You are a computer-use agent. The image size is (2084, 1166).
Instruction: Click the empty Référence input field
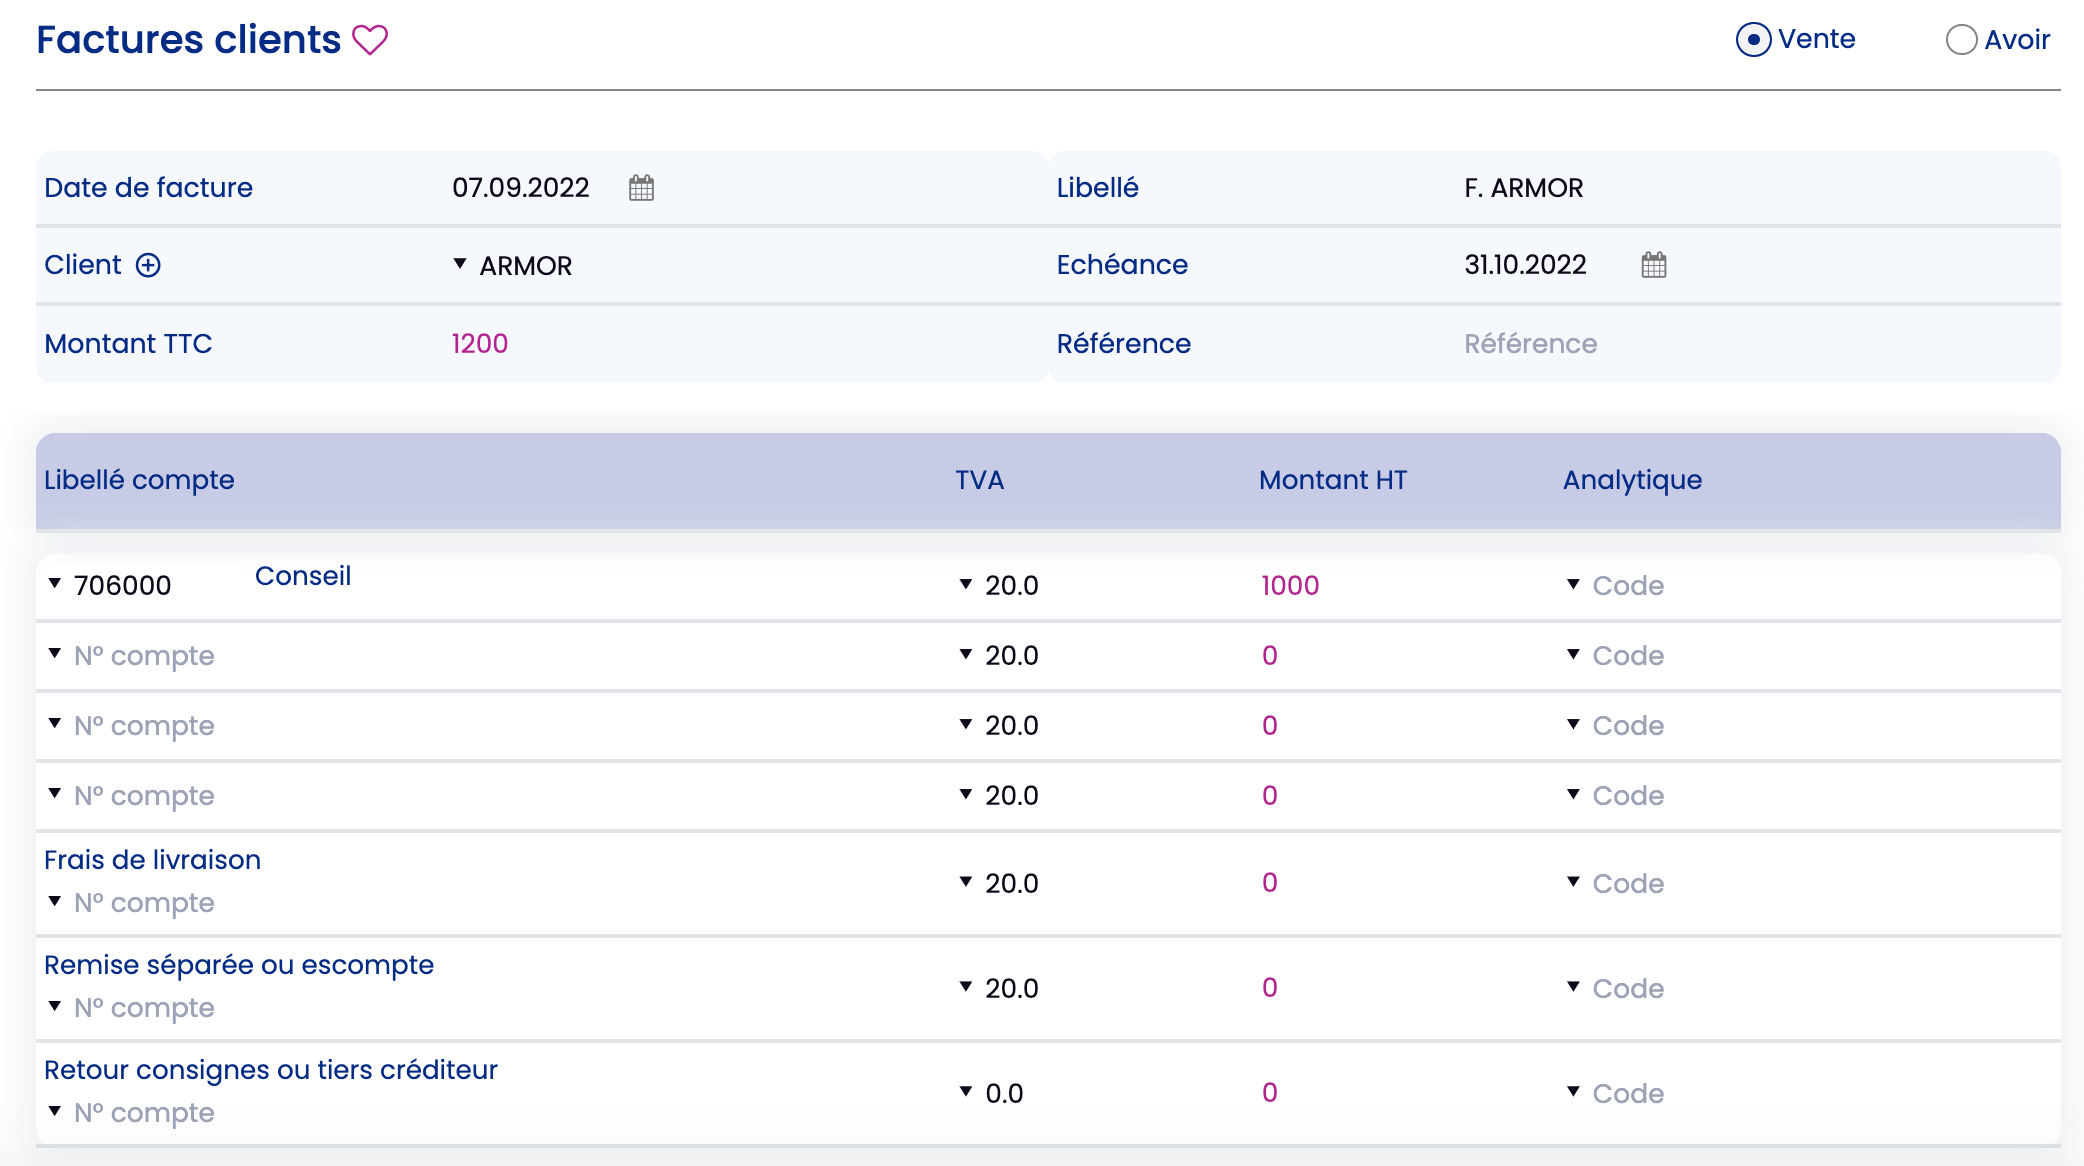1530,344
